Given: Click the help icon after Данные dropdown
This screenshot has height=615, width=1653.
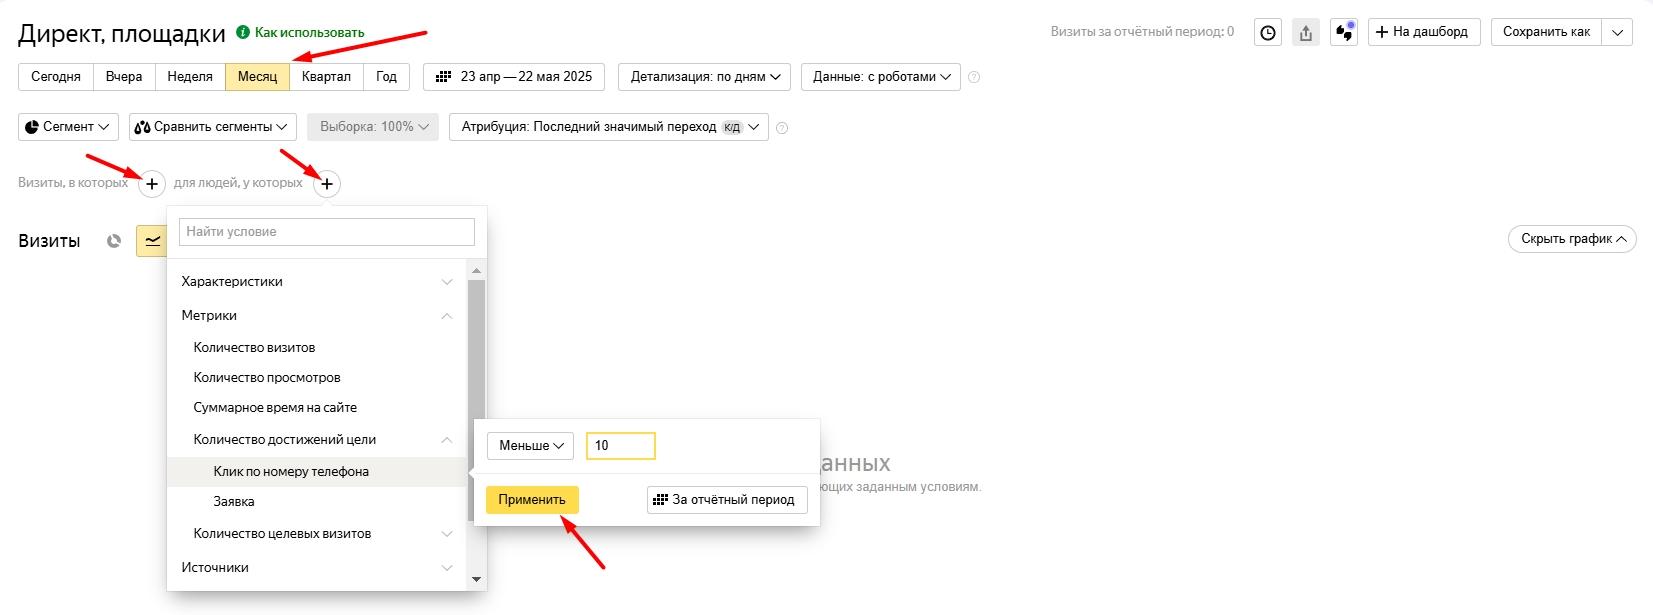Looking at the screenshot, I should [975, 77].
